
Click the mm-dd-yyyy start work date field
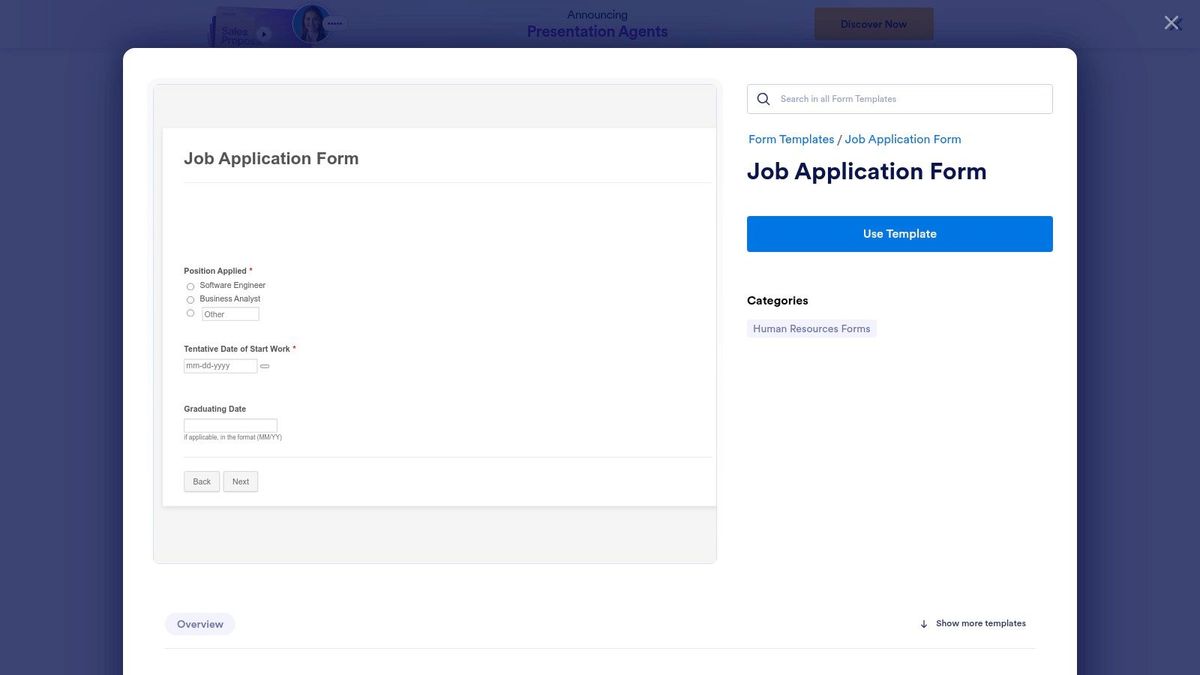(218, 365)
